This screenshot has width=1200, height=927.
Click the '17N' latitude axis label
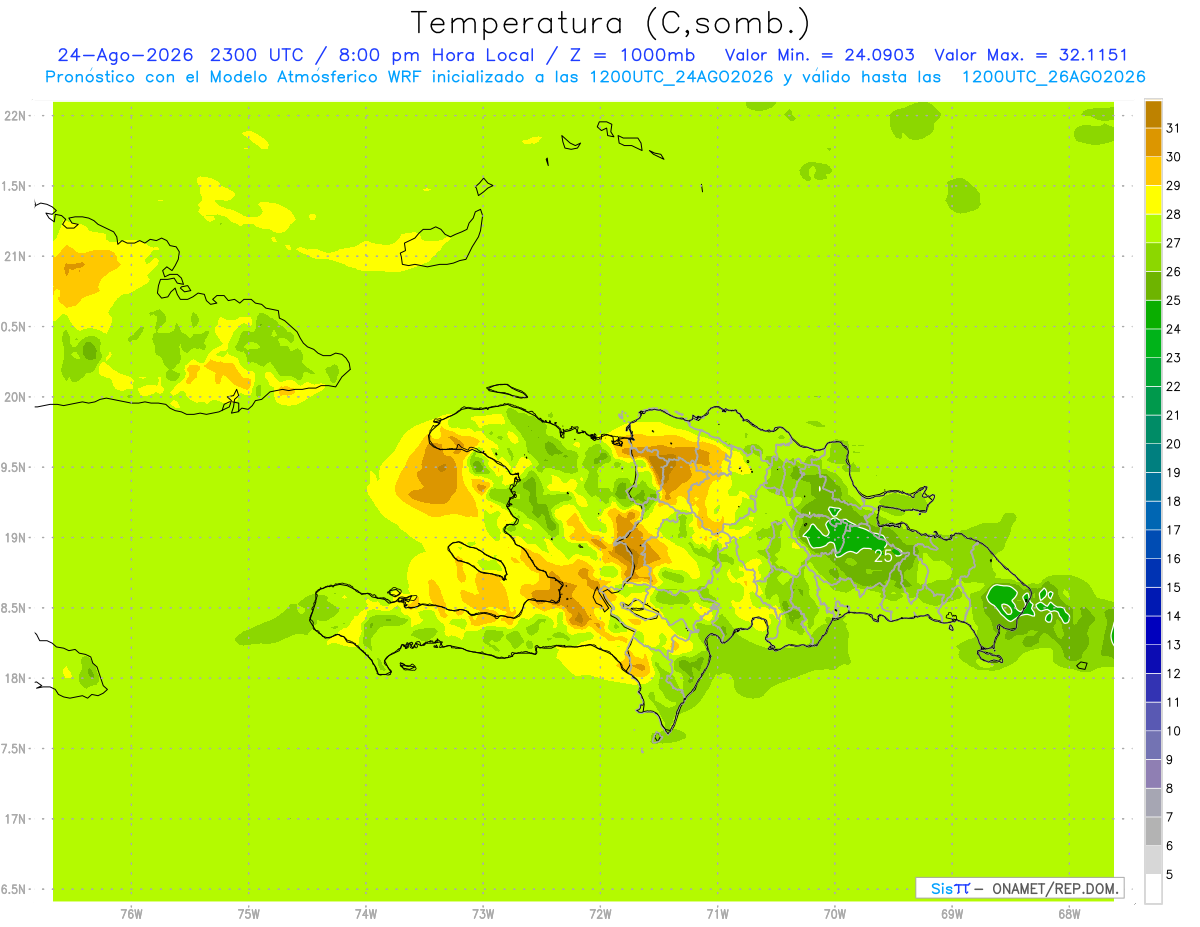[15, 819]
